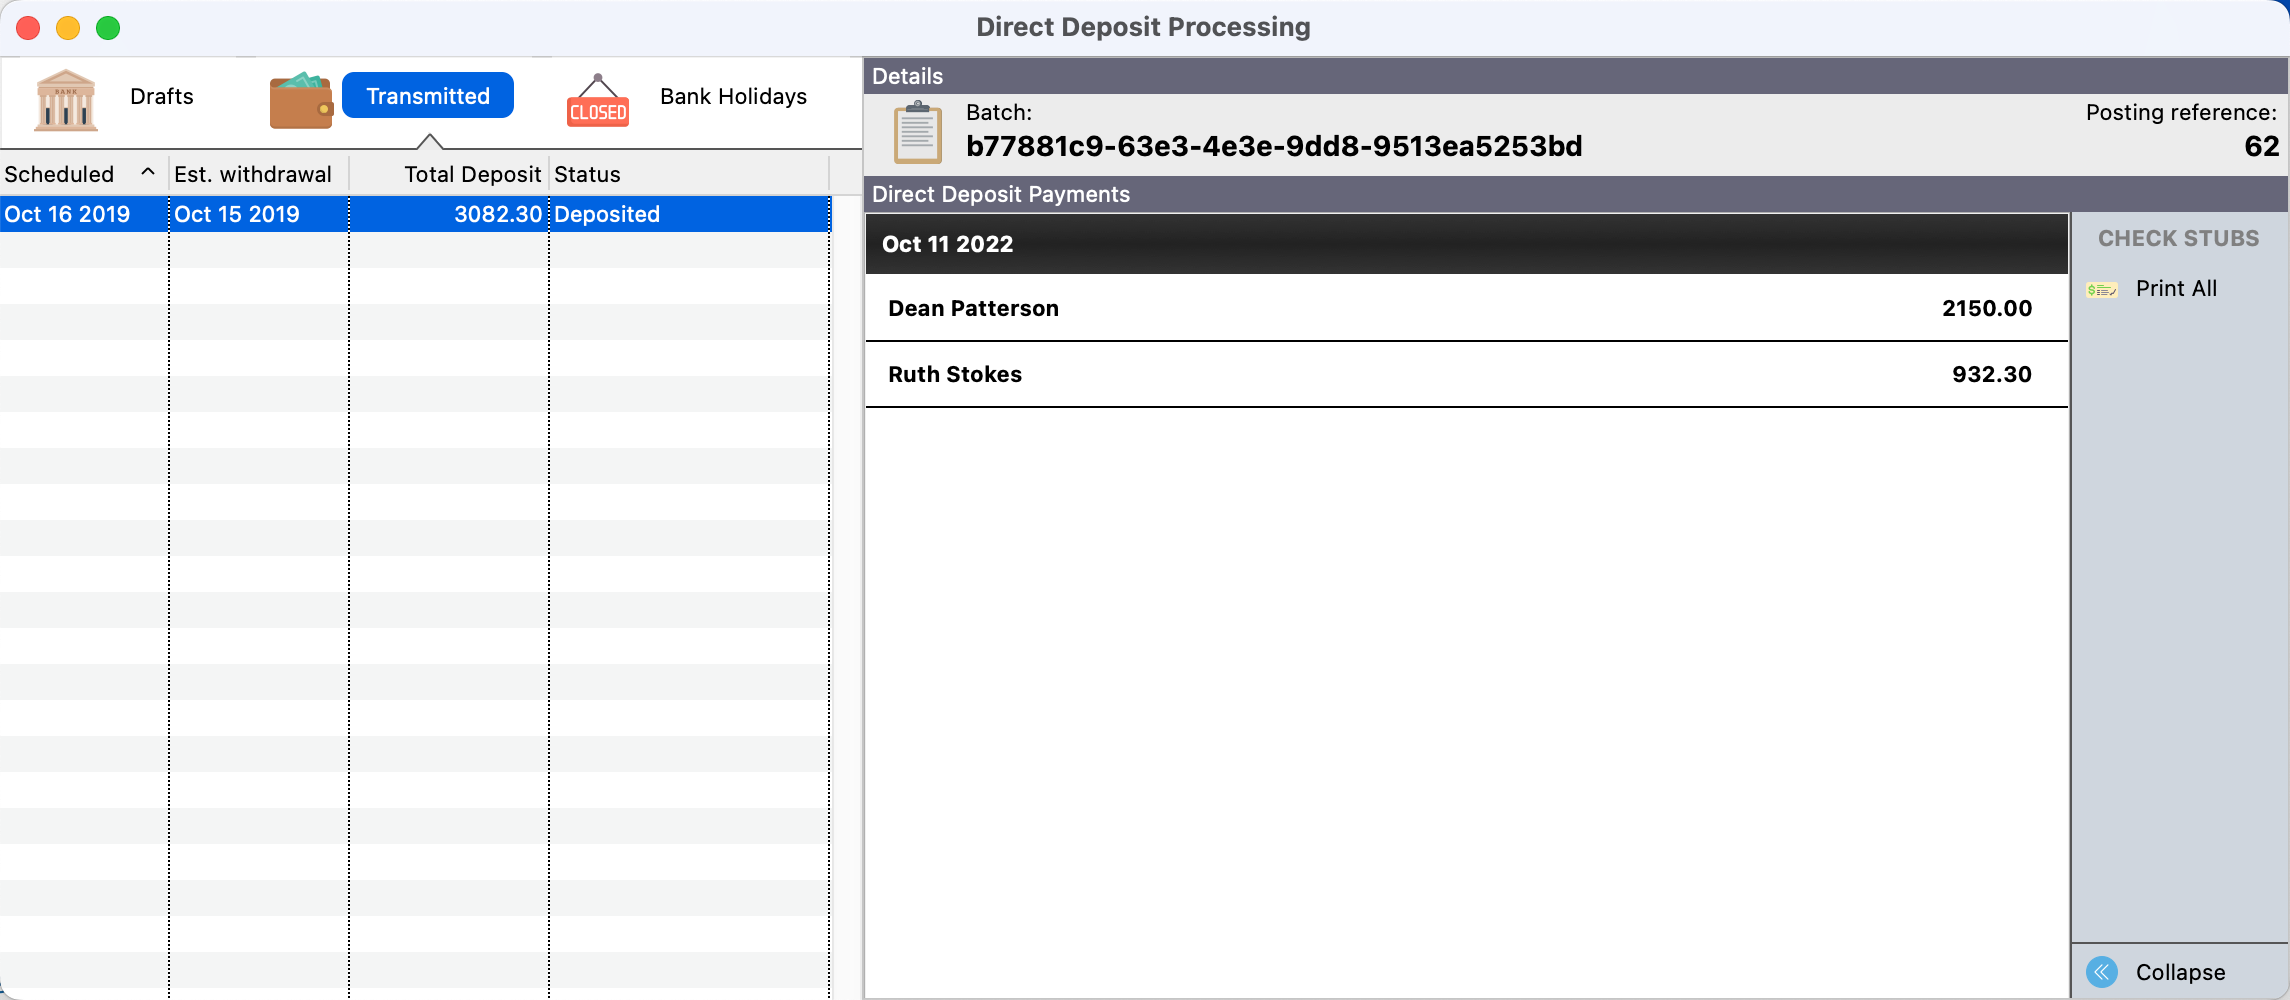Sort by Status column header

coord(588,174)
